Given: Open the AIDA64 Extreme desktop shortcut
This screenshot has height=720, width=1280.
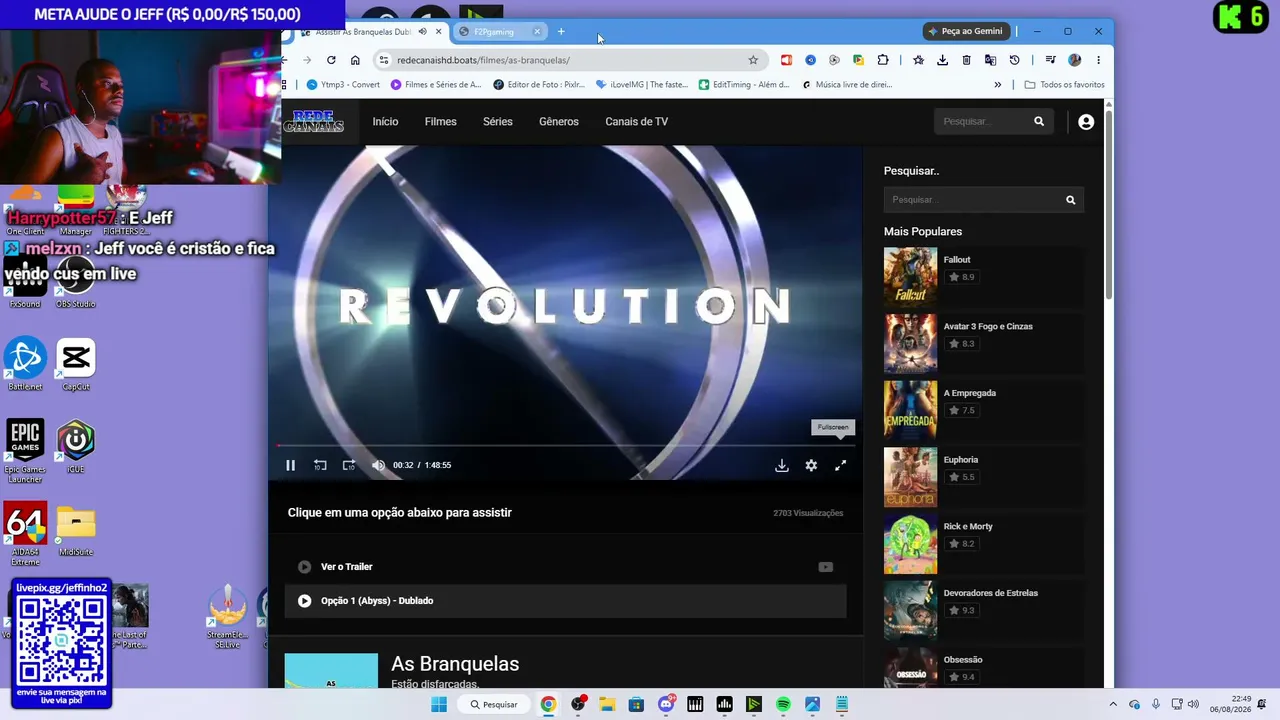Looking at the screenshot, I should click(x=25, y=534).
